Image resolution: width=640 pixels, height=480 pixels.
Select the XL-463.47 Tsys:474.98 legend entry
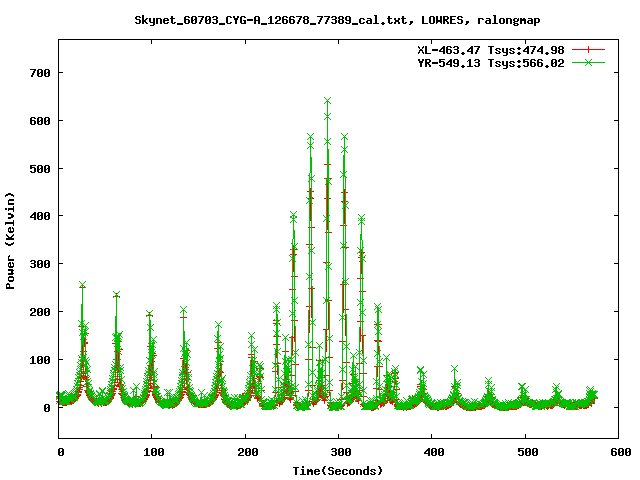pyautogui.click(x=491, y=50)
